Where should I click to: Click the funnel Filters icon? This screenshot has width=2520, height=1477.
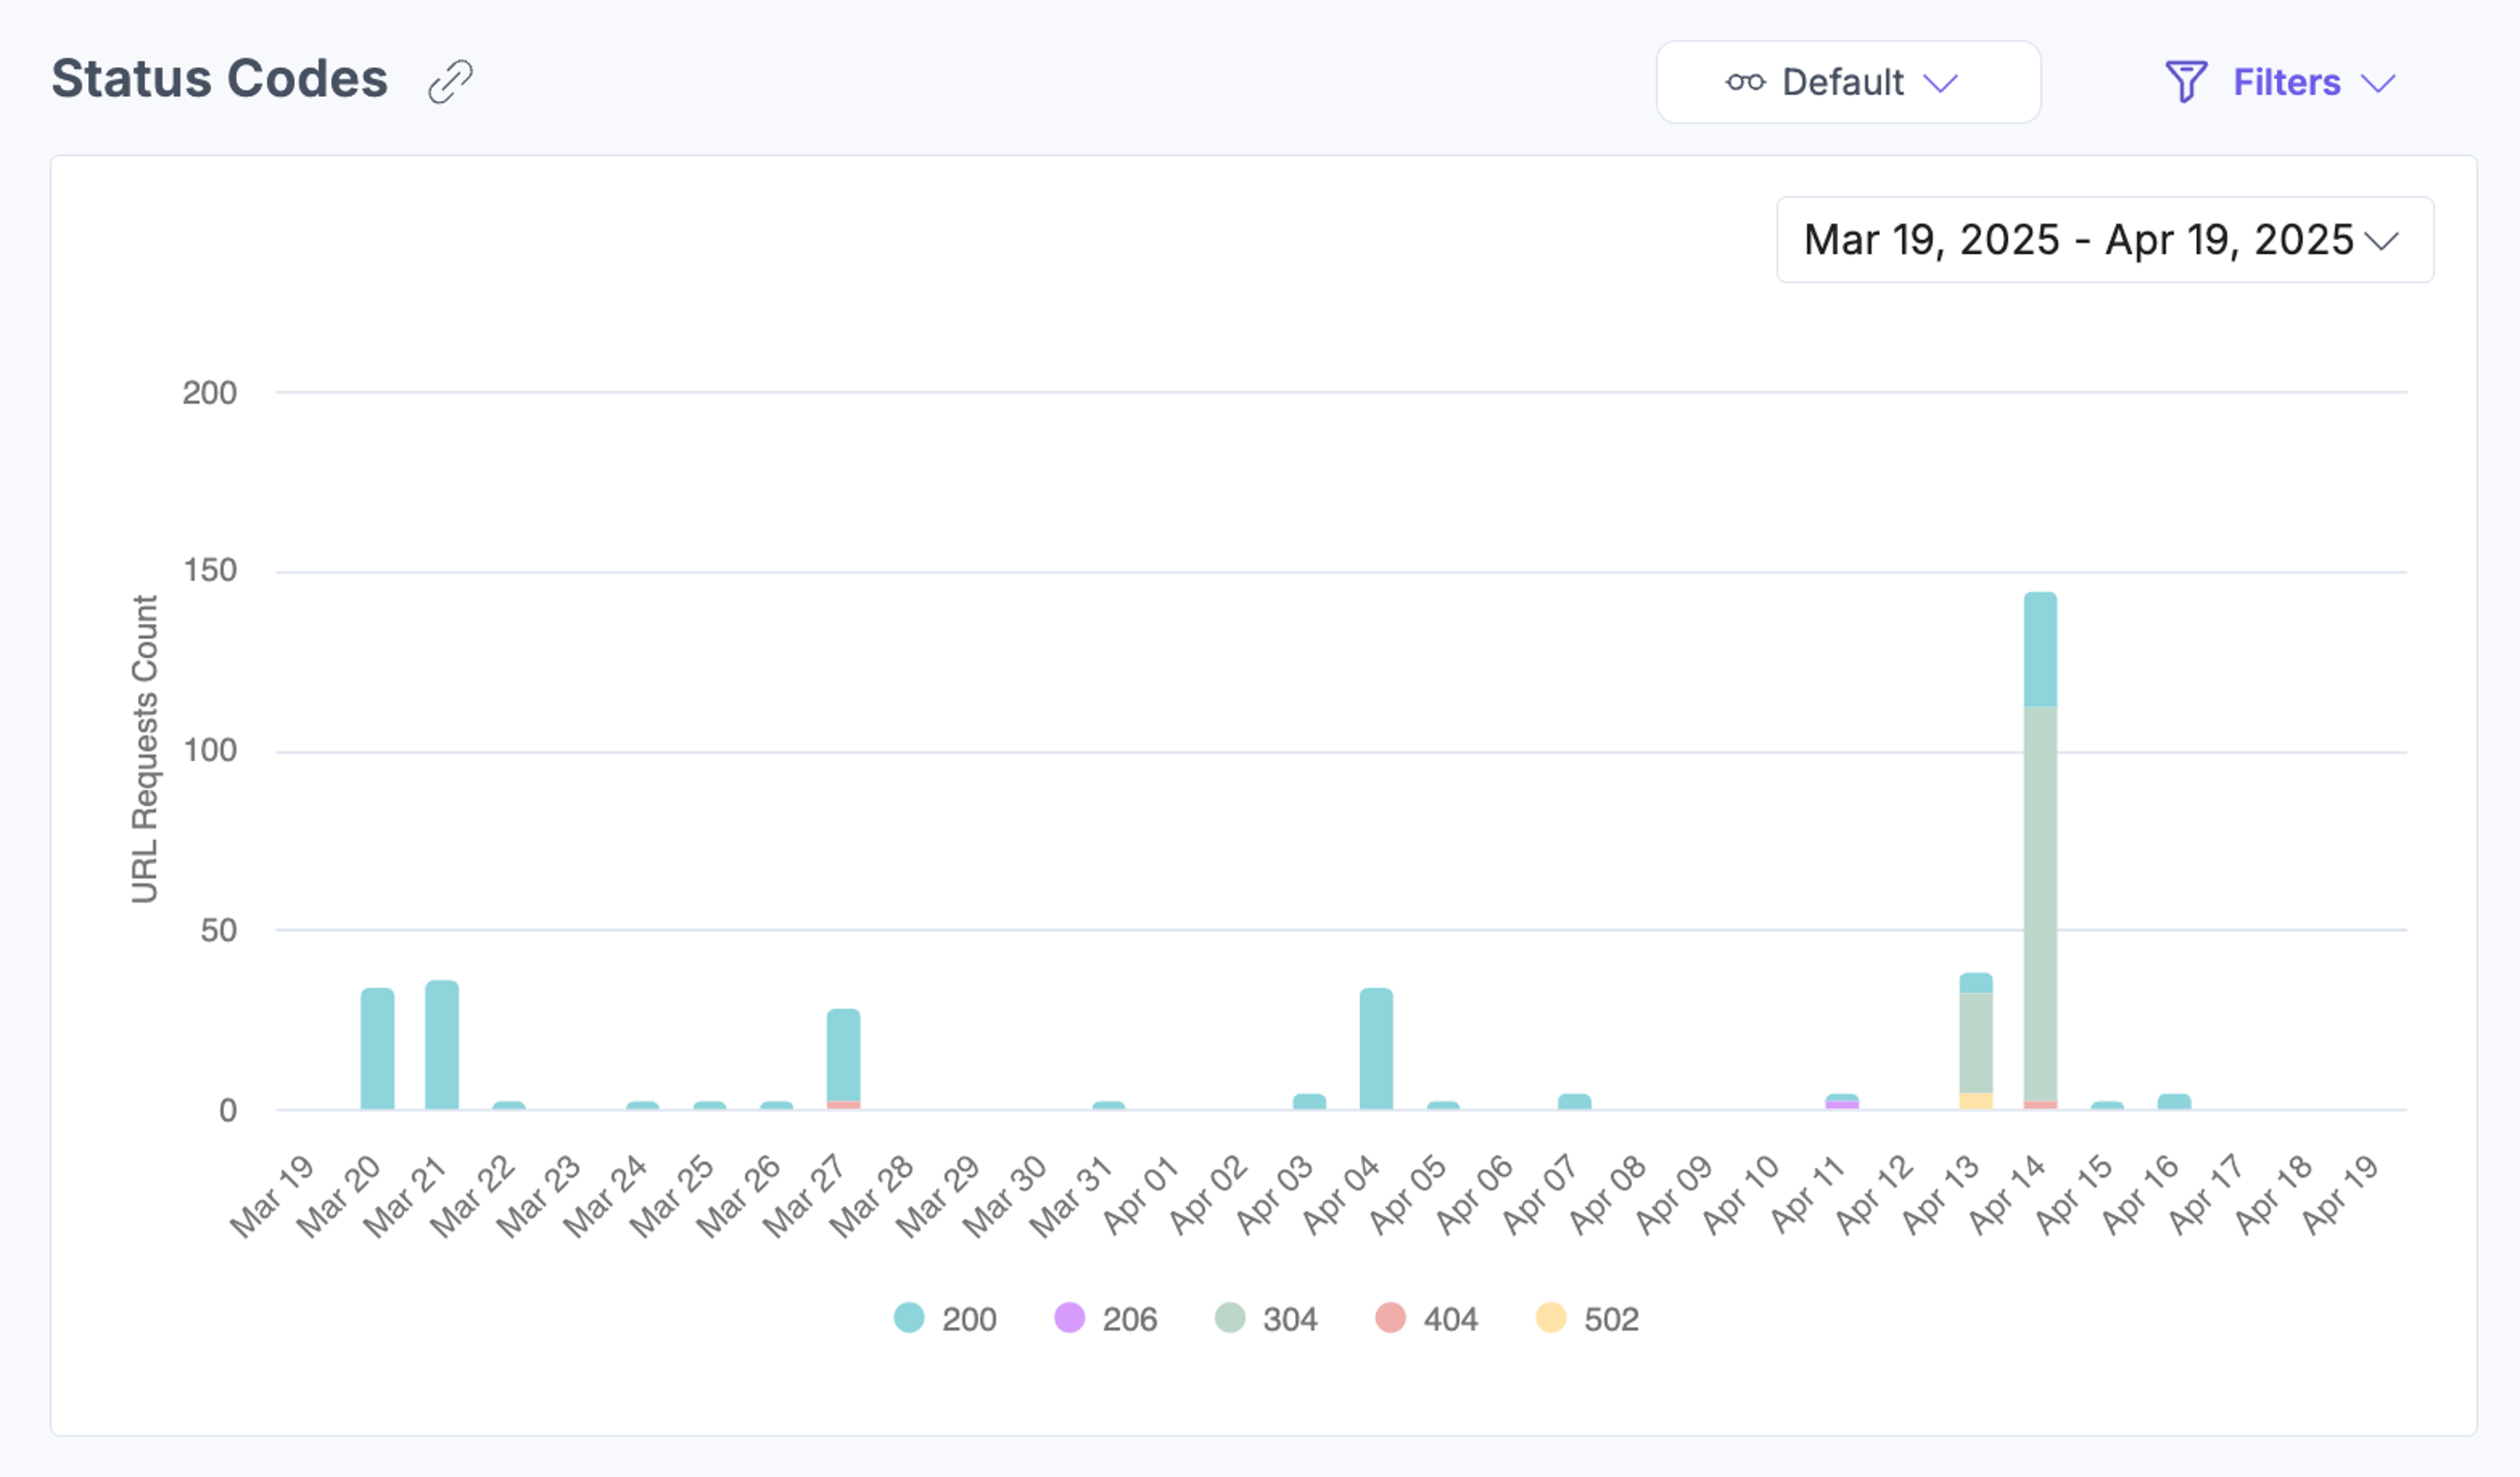coord(2186,81)
